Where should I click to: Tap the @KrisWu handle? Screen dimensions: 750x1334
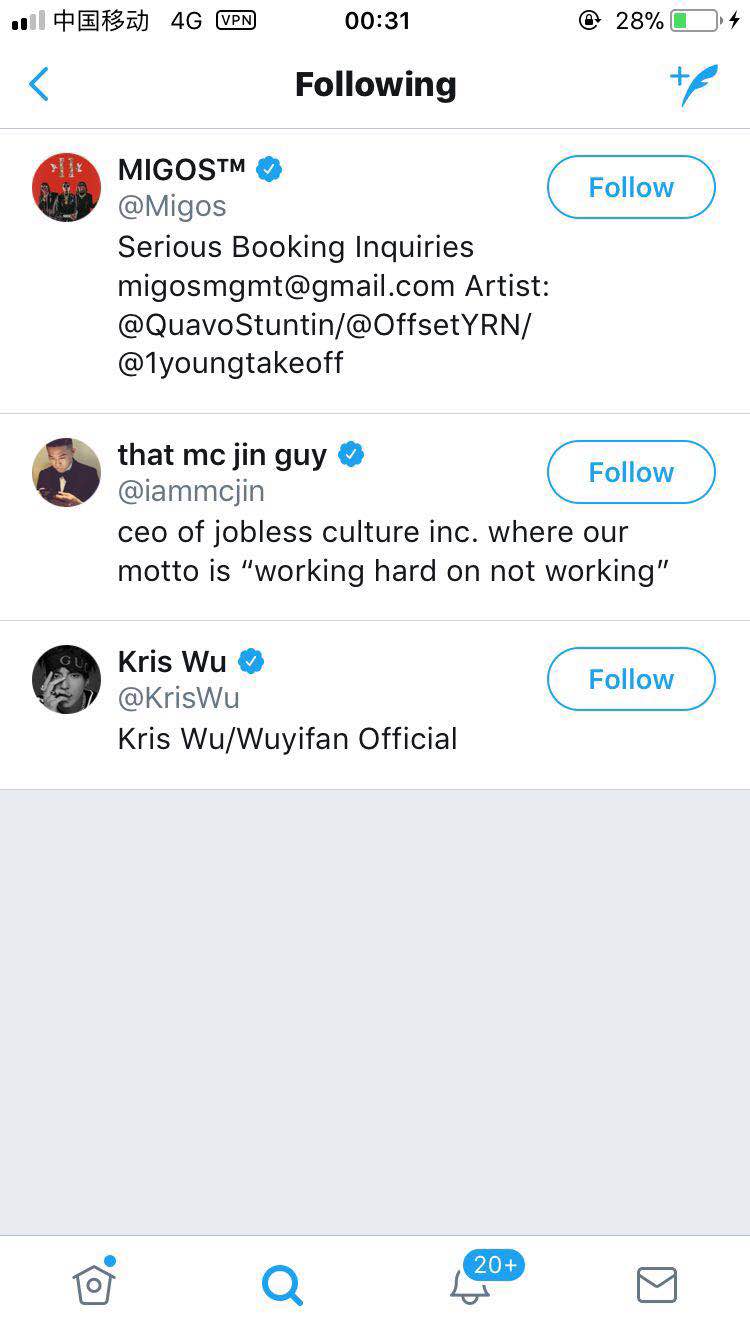tap(179, 698)
